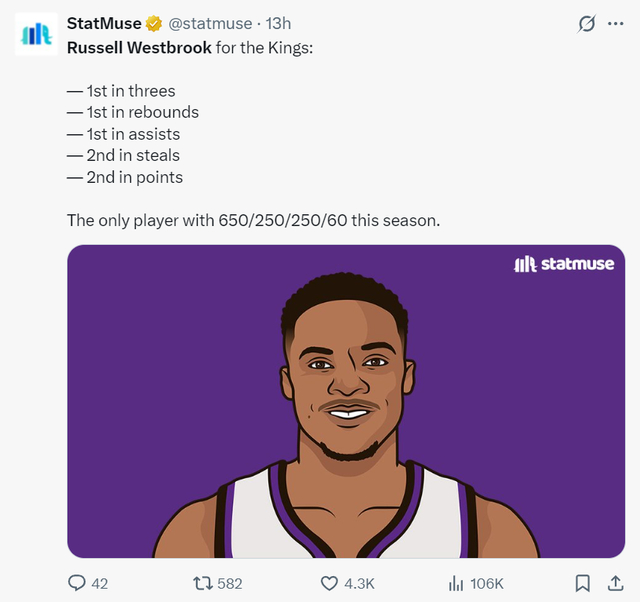Screen dimensions: 640x602
Task: Open the Westbrook illustration image
Action: (345, 420)
